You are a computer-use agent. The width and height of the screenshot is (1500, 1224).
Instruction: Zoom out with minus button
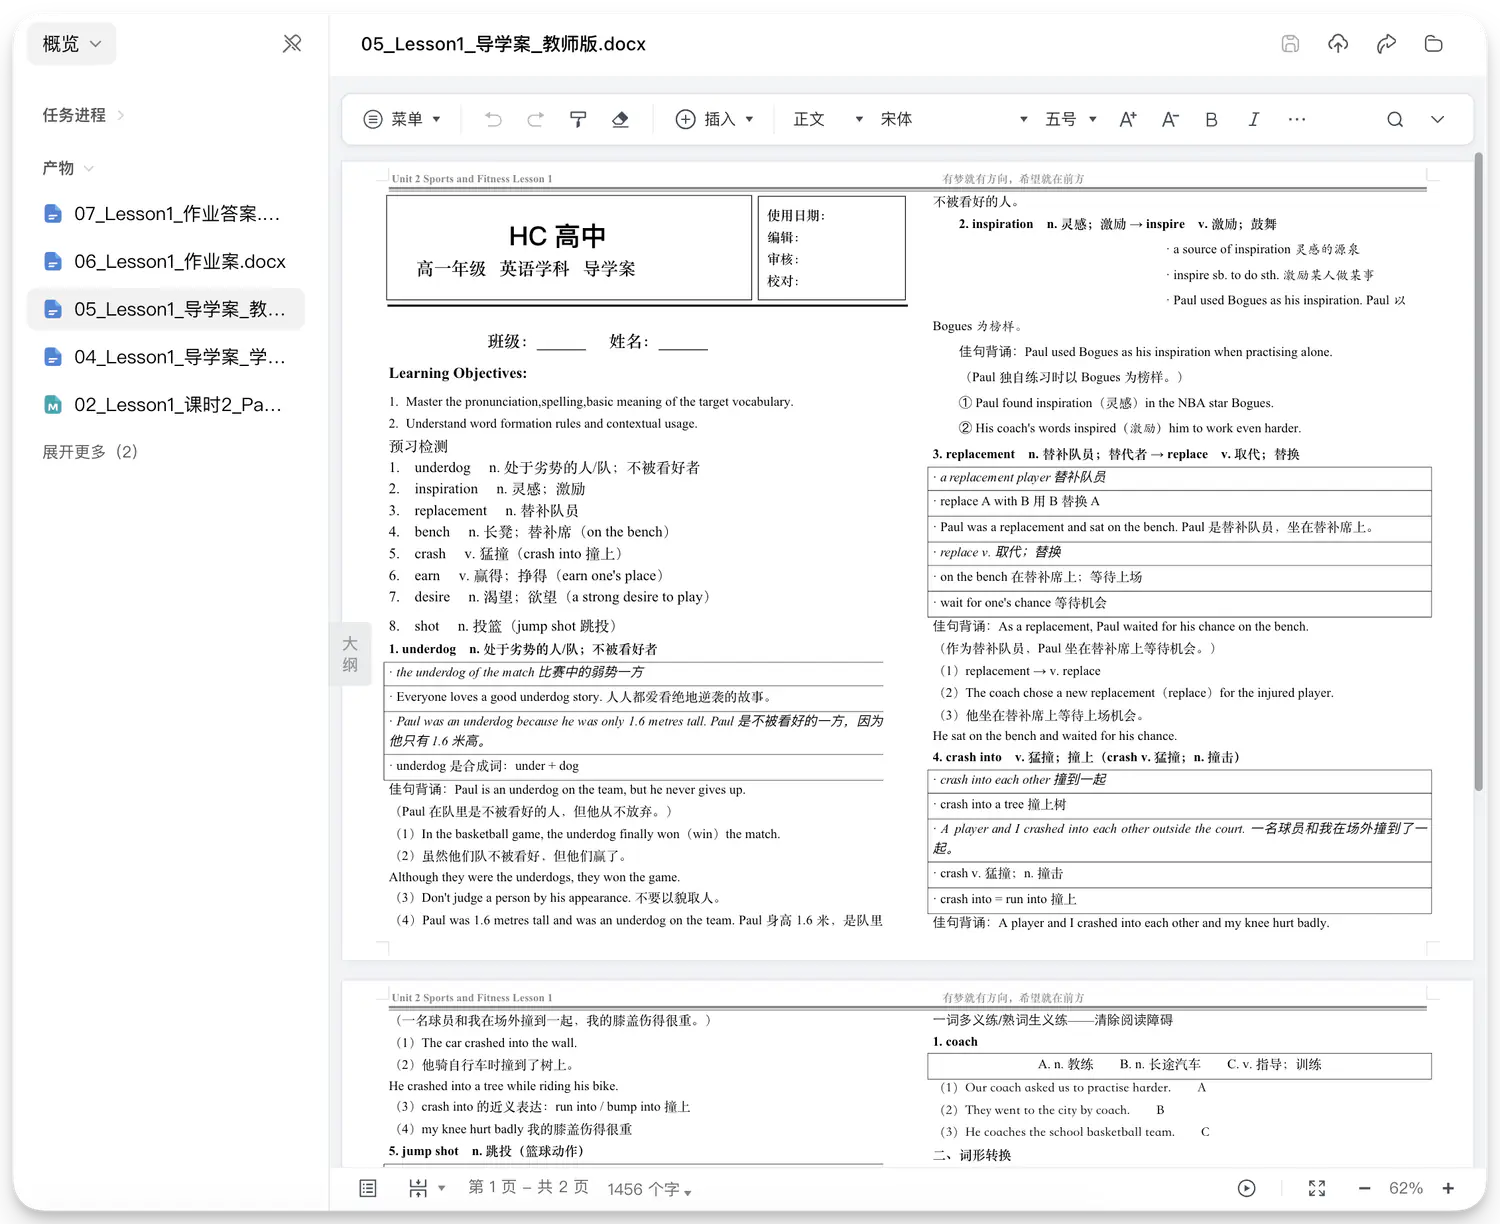[1364, 1188]
